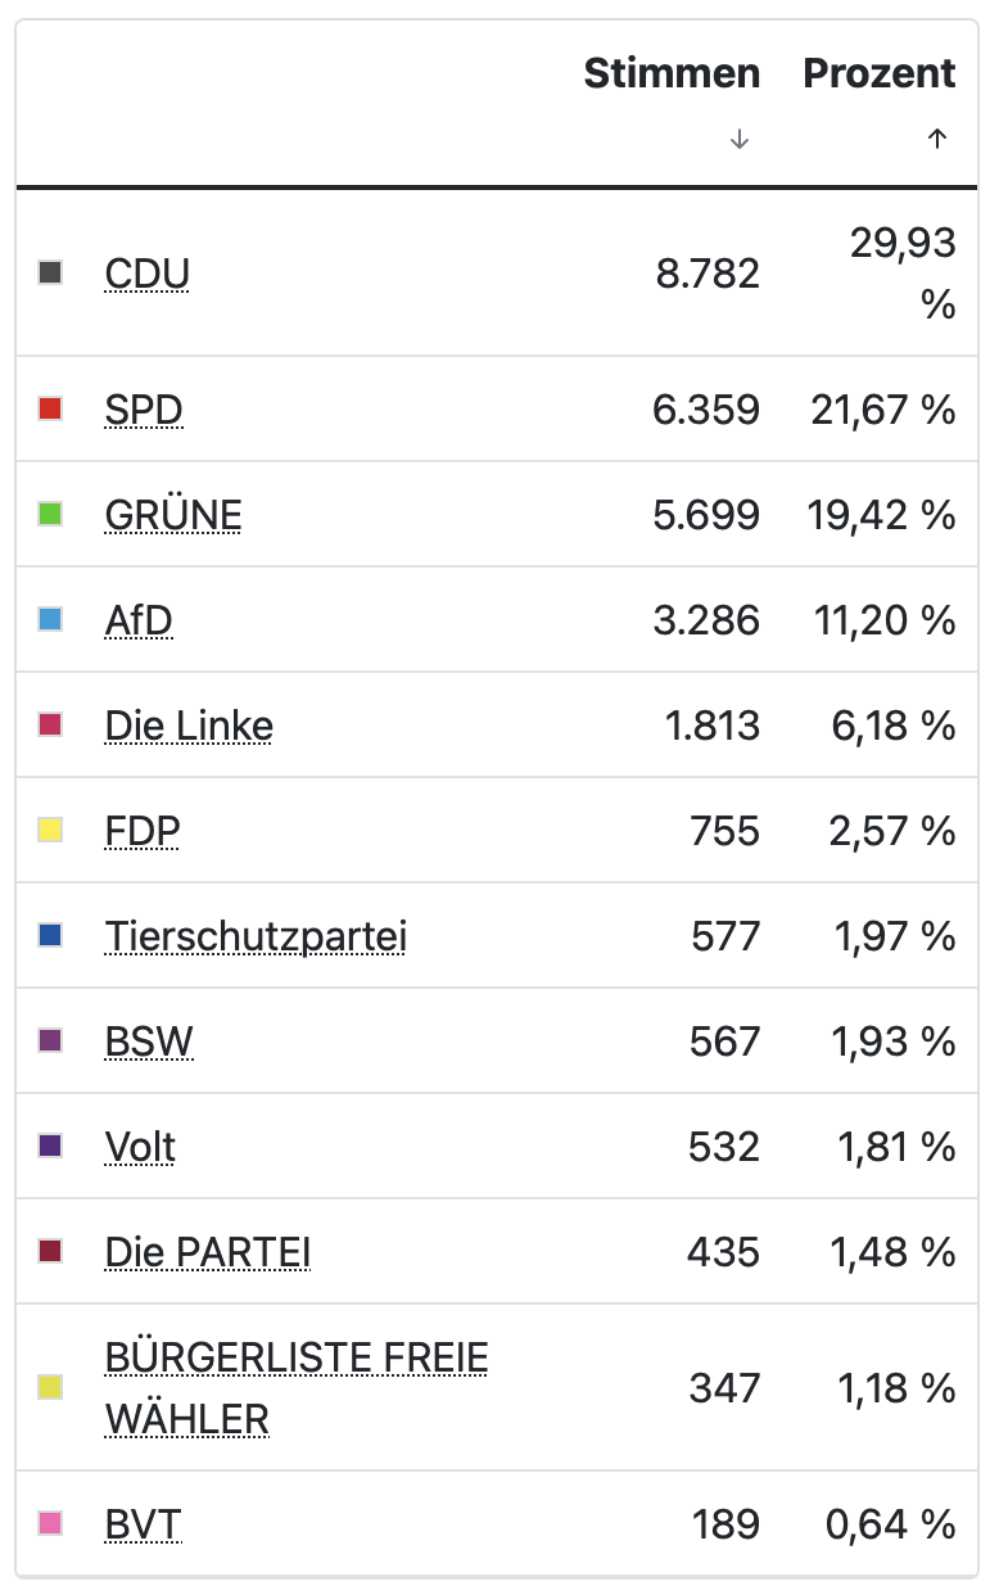Click the BSW party name
Viewport: 999px width, 1595px height.
(x=149, y=1042)
